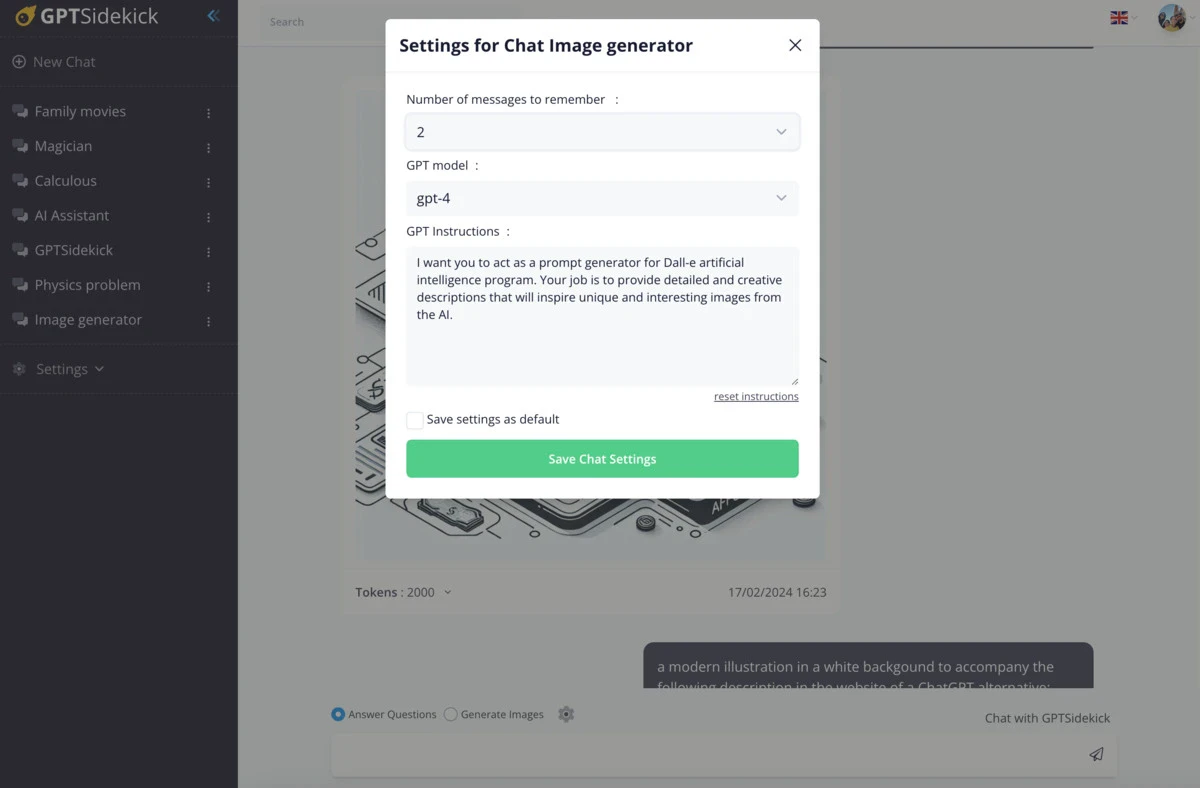Collapse the sidebar using the double-chevron icon
Viewport: 1200px width, 788px height.
pyautogui.click(x=211, y=15)
